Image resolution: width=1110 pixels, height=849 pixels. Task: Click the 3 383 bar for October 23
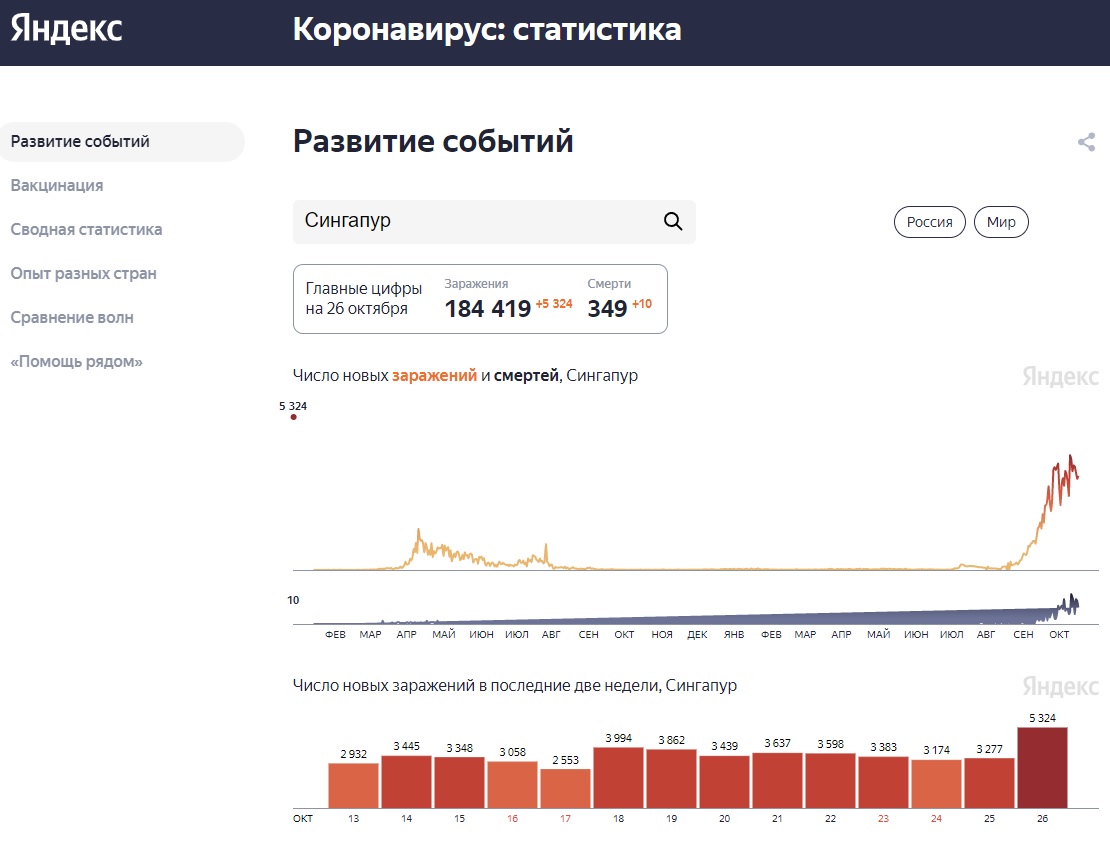pyautogui.click(x=883, y=782)
